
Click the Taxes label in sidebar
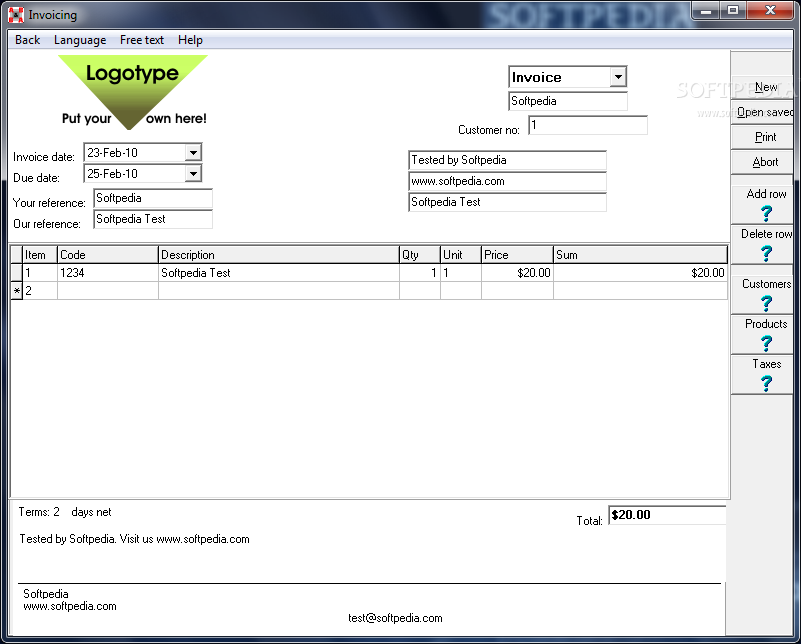point(766,364)
